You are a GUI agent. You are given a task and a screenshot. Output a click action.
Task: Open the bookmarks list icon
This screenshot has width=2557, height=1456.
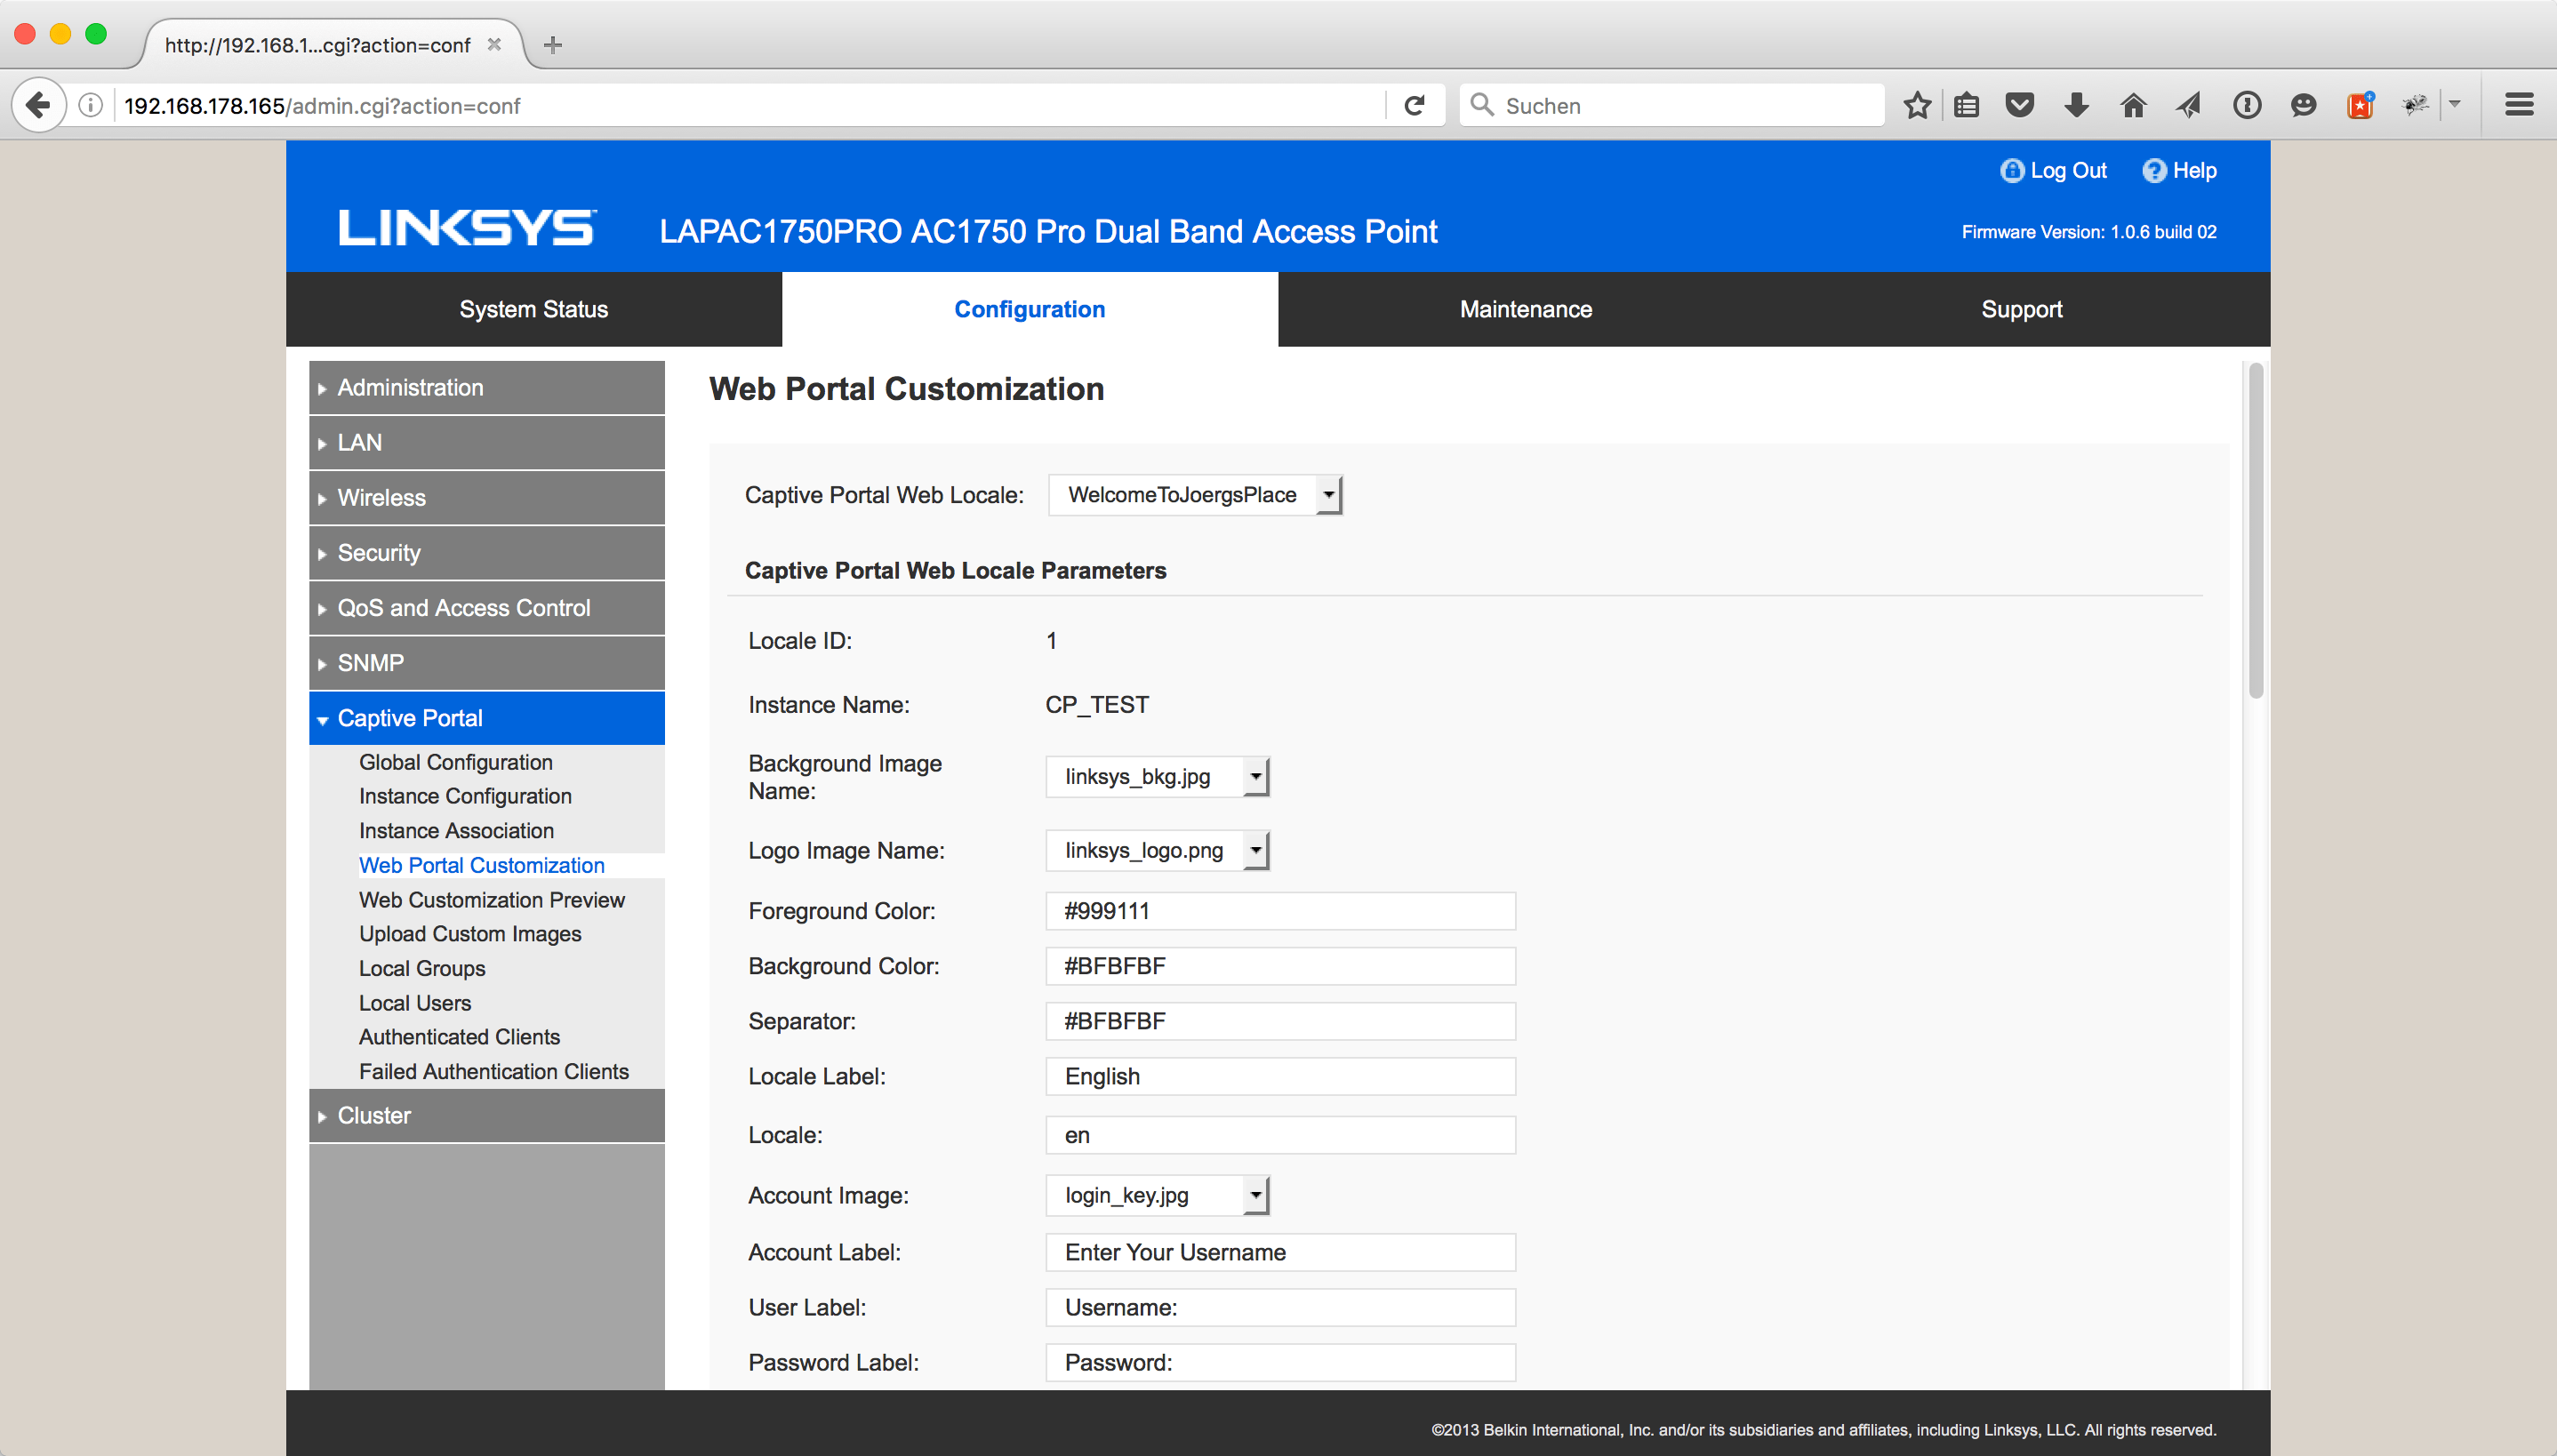(x=1967, y=105)
